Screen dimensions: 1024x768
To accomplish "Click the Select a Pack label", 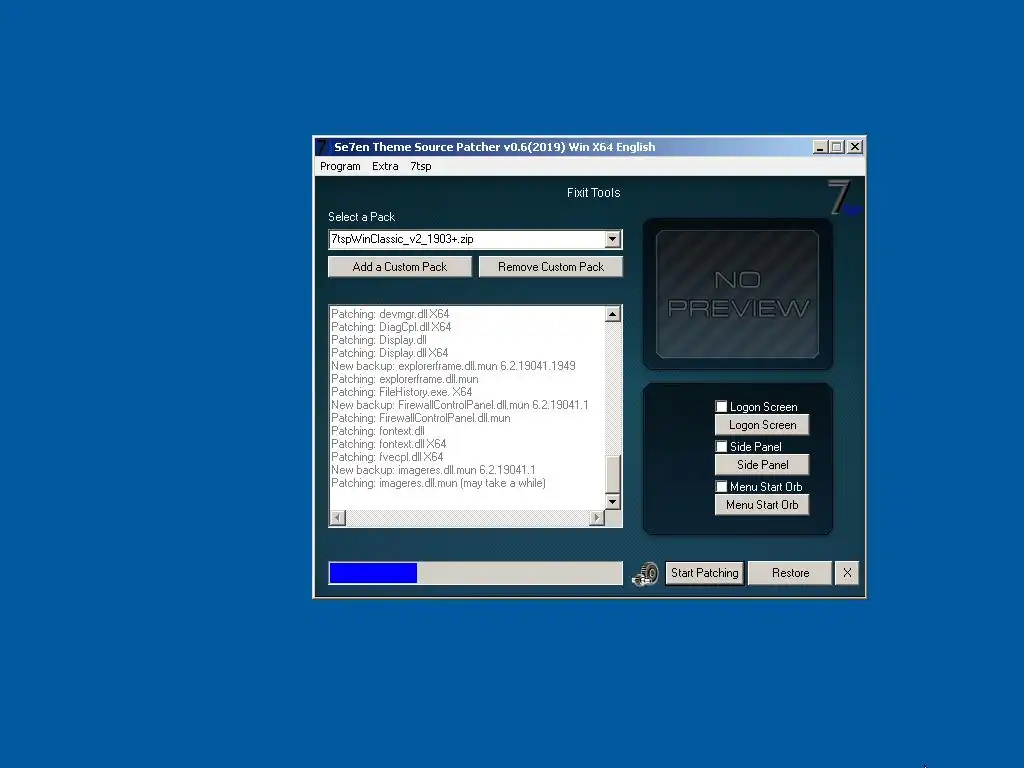I will point(361,217).
